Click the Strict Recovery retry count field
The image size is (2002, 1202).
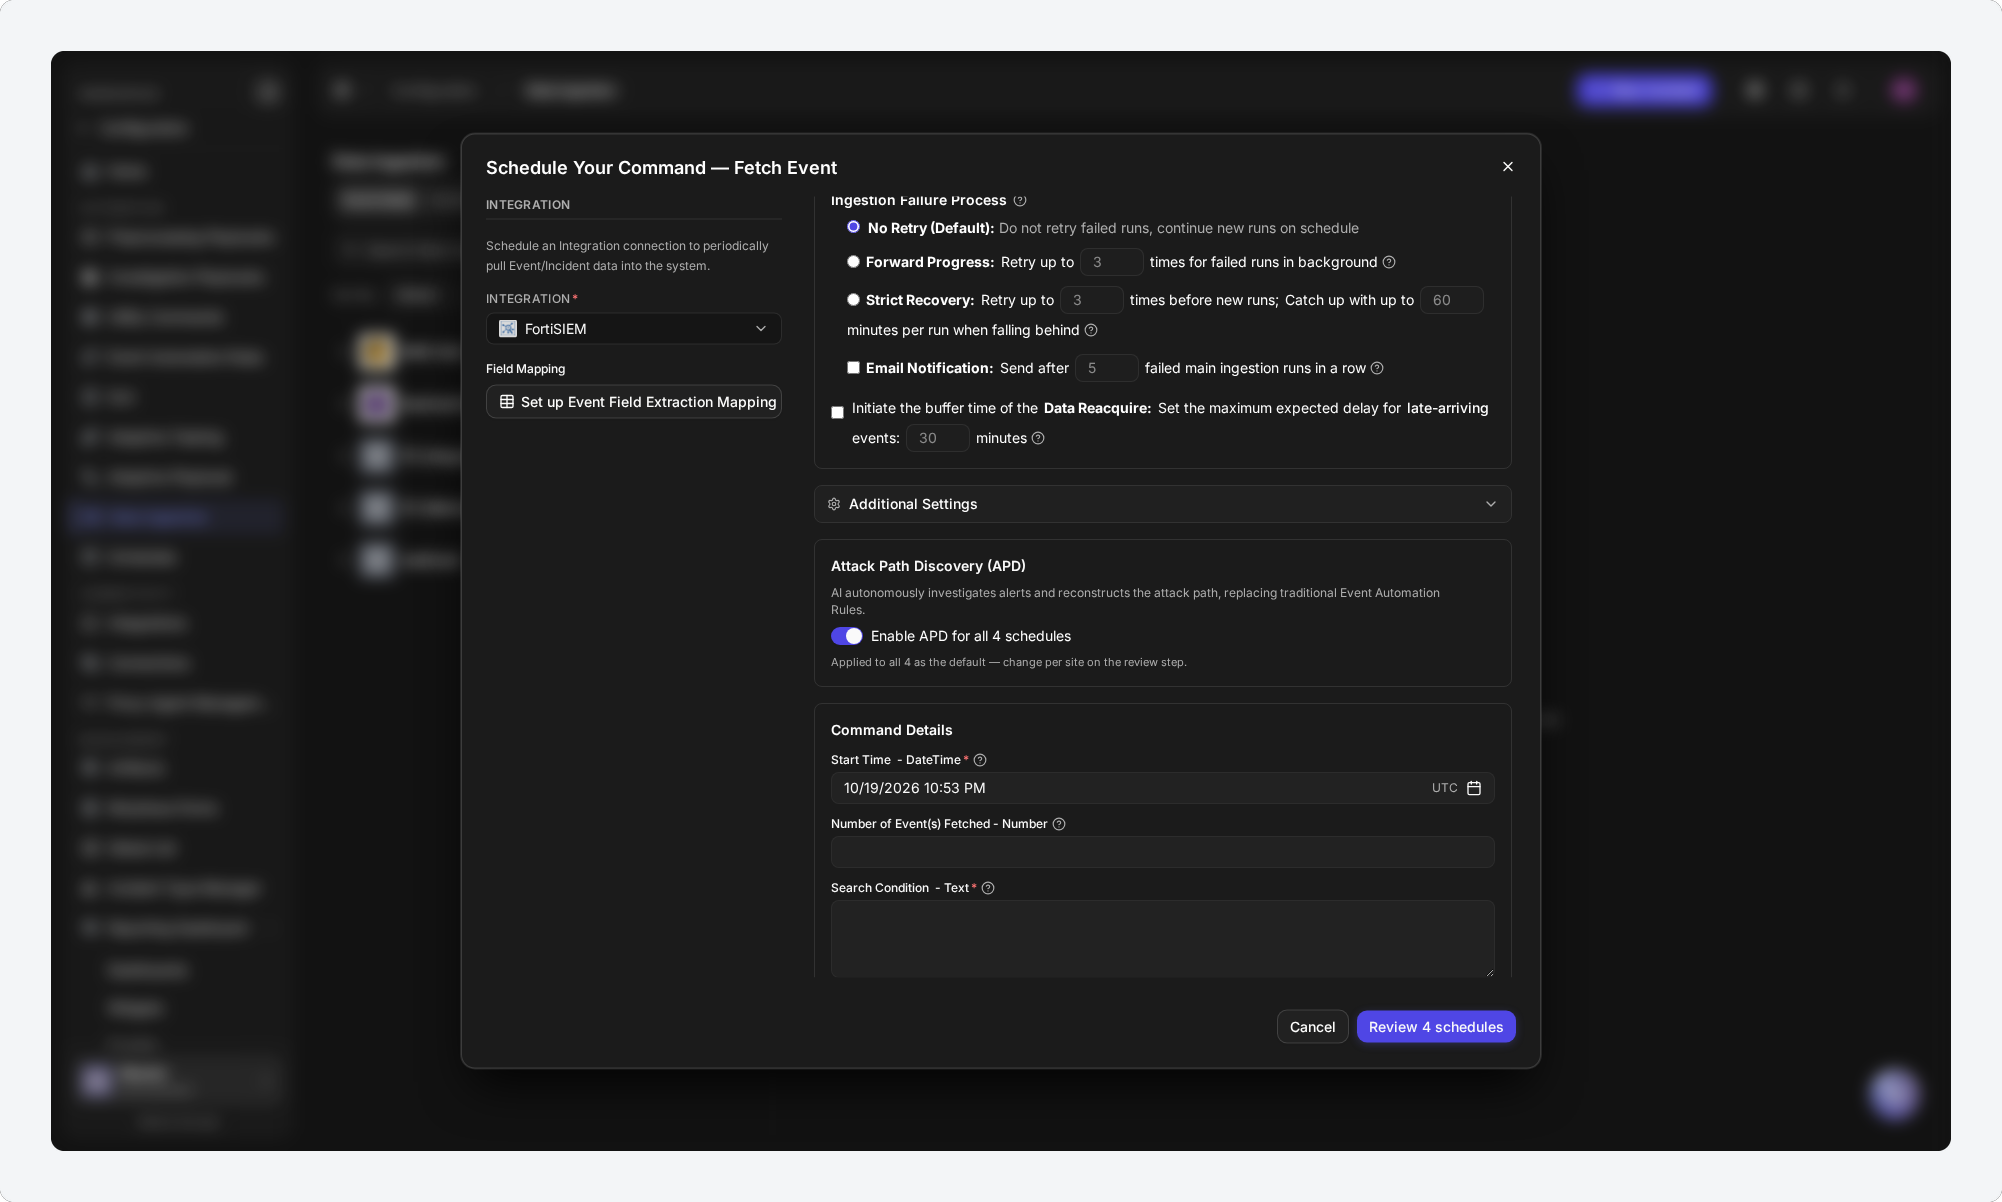[1091, 300]
